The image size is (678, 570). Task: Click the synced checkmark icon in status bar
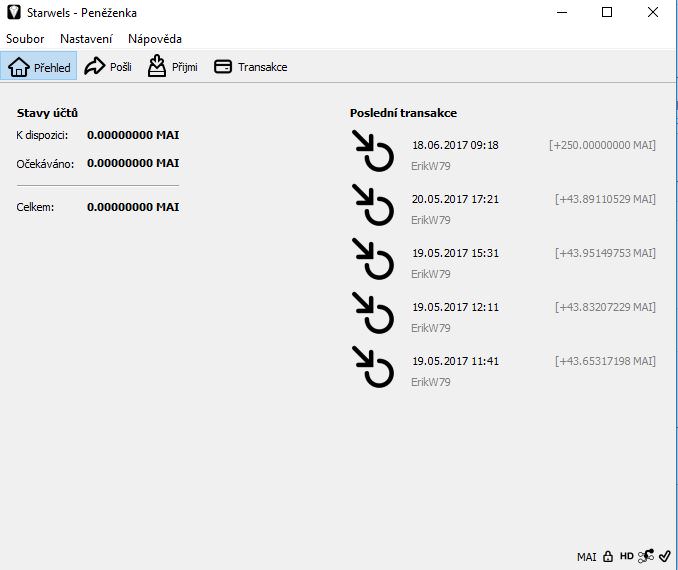pos(665,556)
